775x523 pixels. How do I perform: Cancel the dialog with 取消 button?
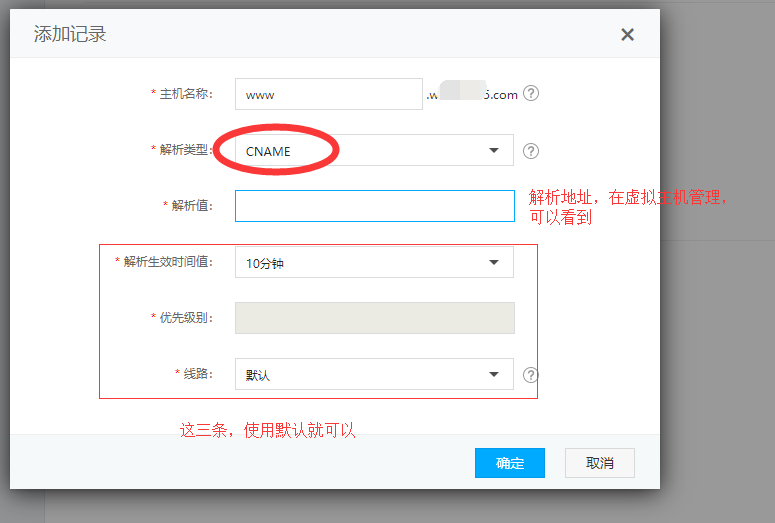click(x=600, y=463)
